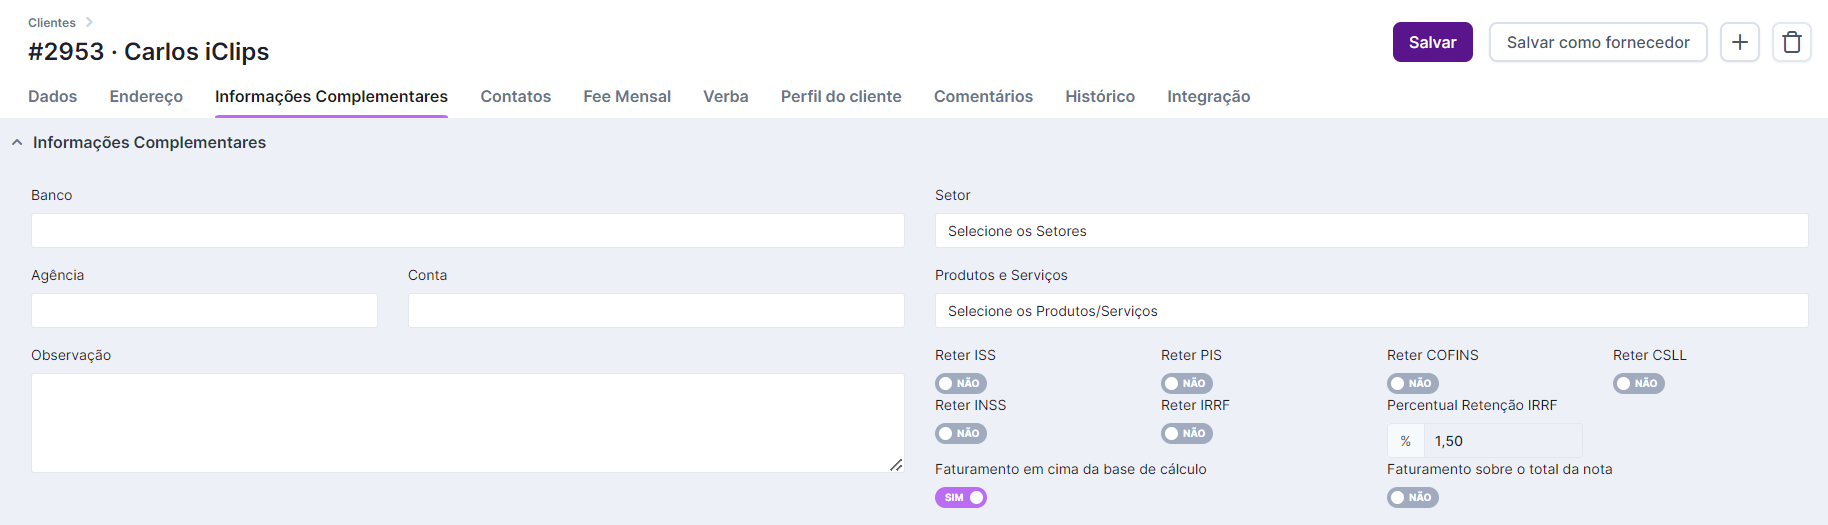This screenshot has height=525, width=1828.
Task: Click the trash icon to delete client
Action: click(x=1791, y=42)
